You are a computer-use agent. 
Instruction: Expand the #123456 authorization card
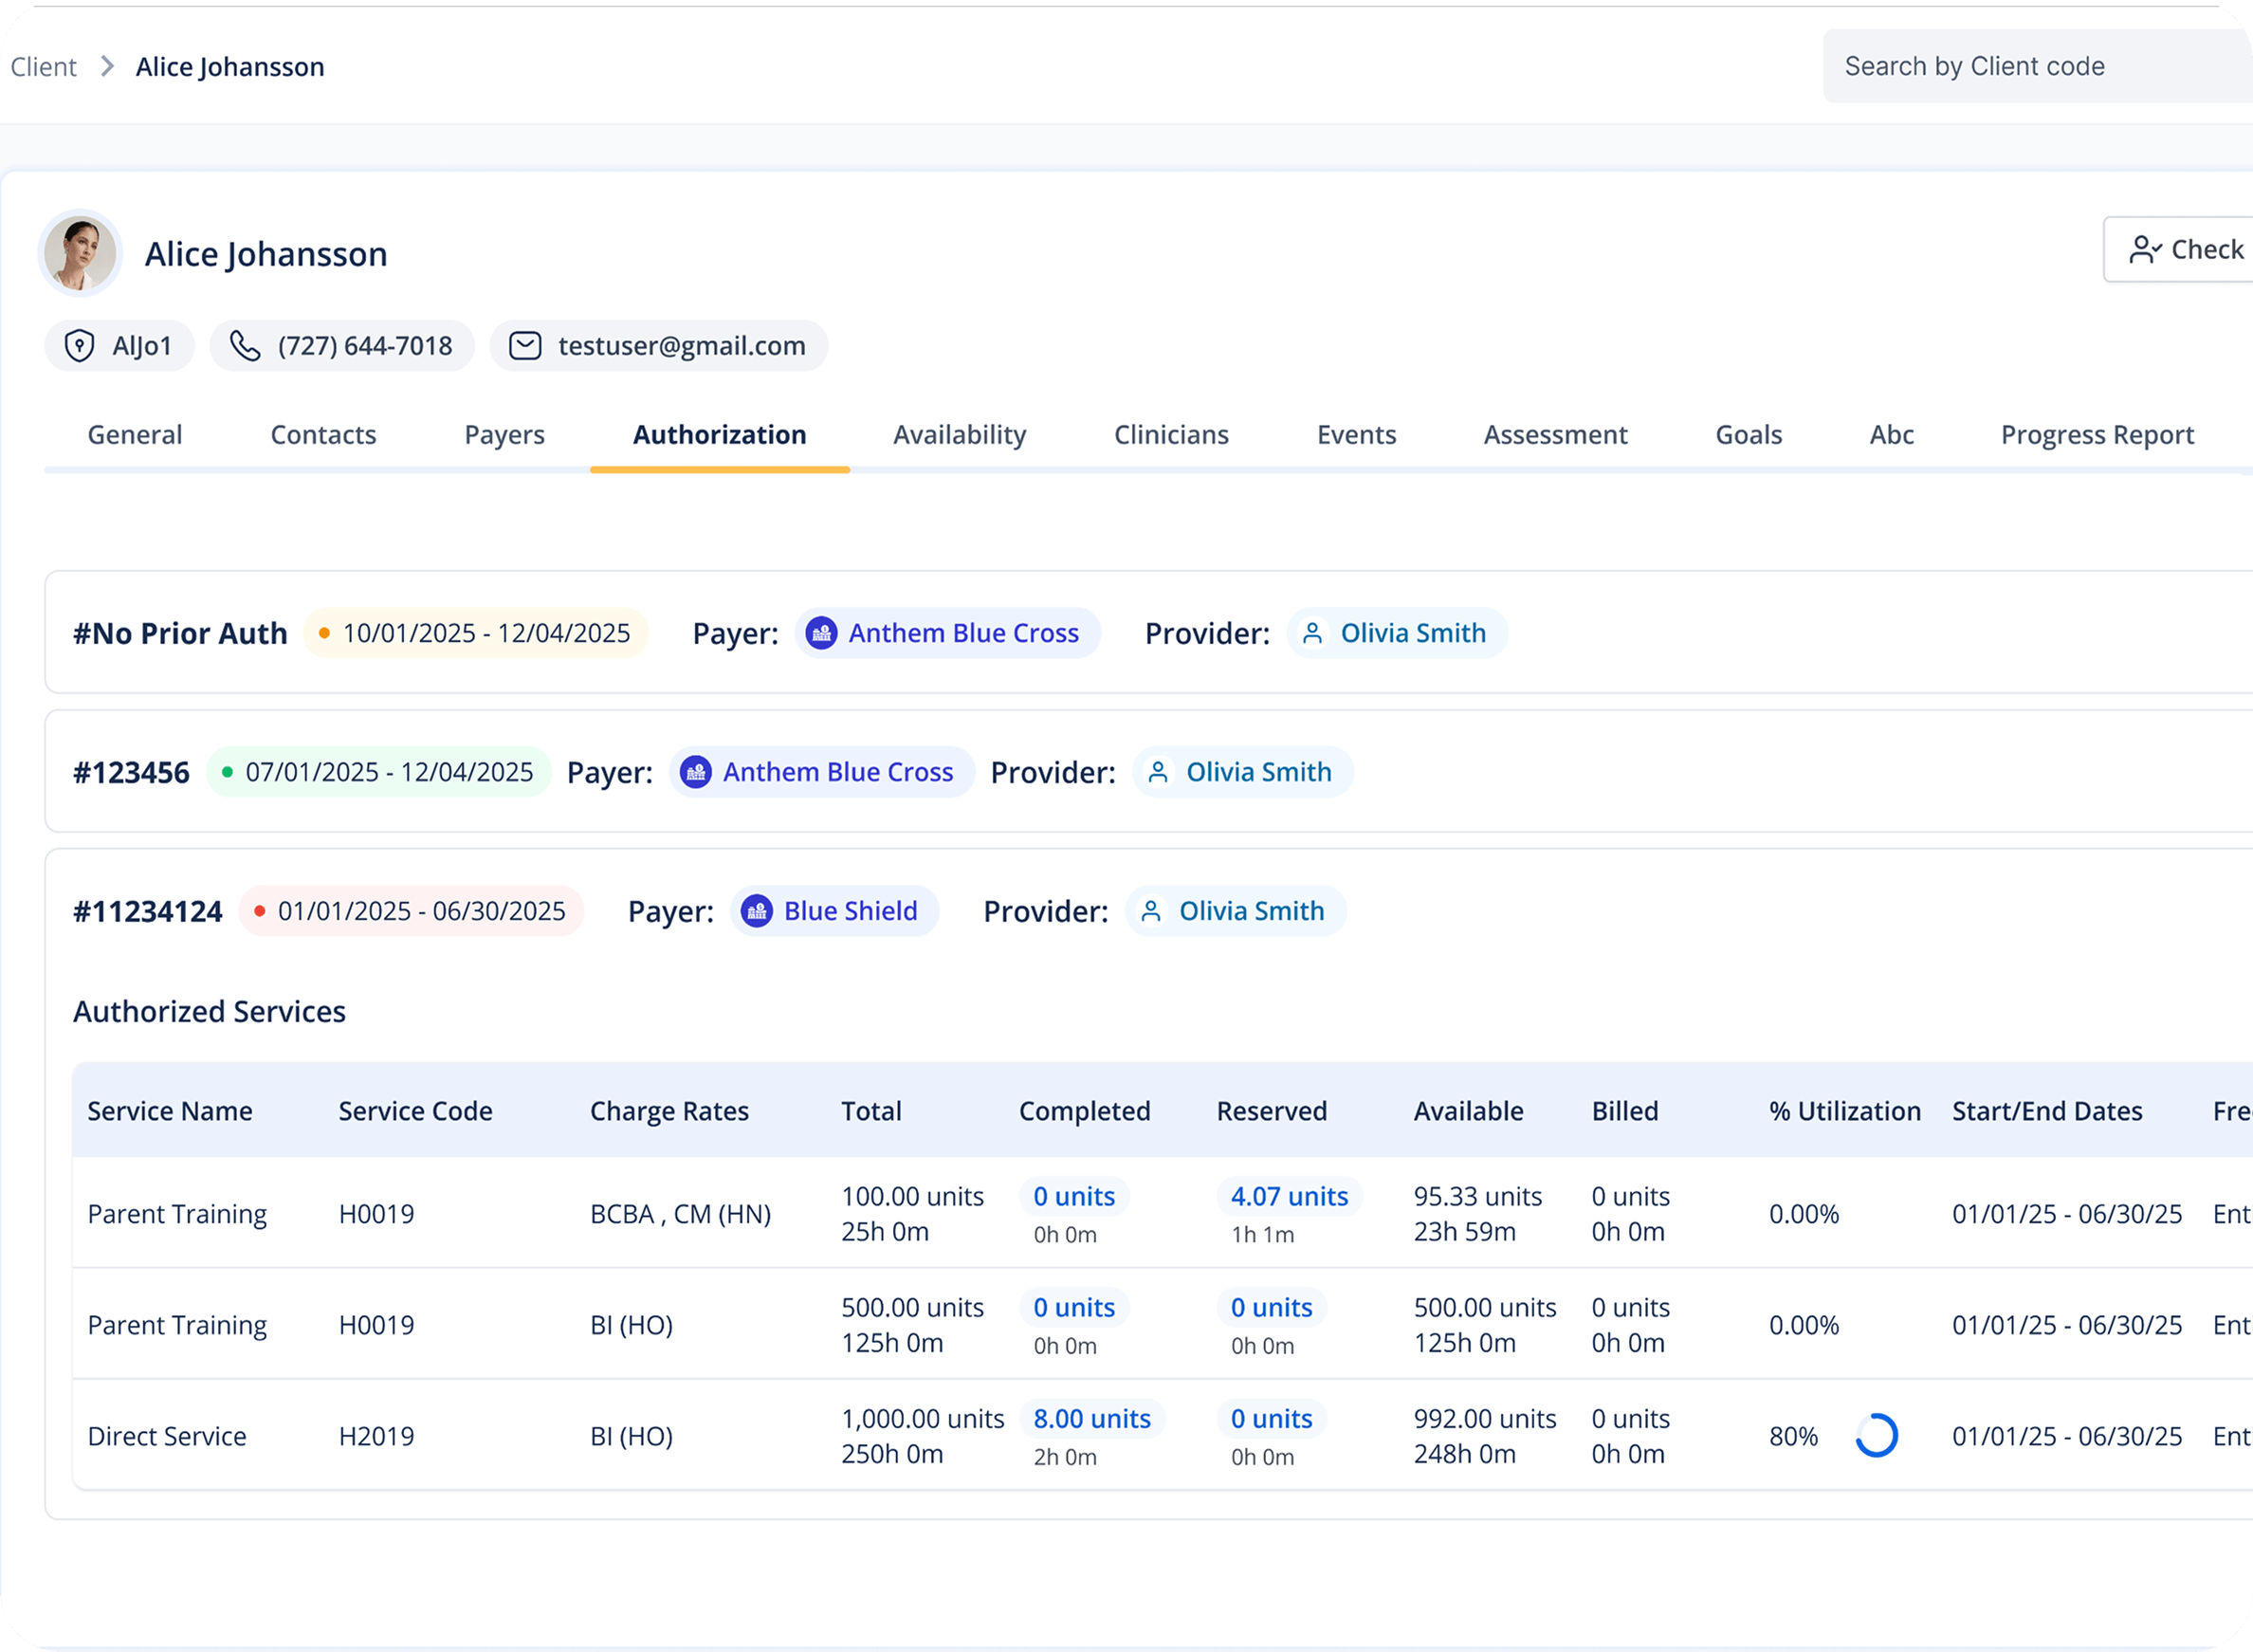coord(1148,772)
